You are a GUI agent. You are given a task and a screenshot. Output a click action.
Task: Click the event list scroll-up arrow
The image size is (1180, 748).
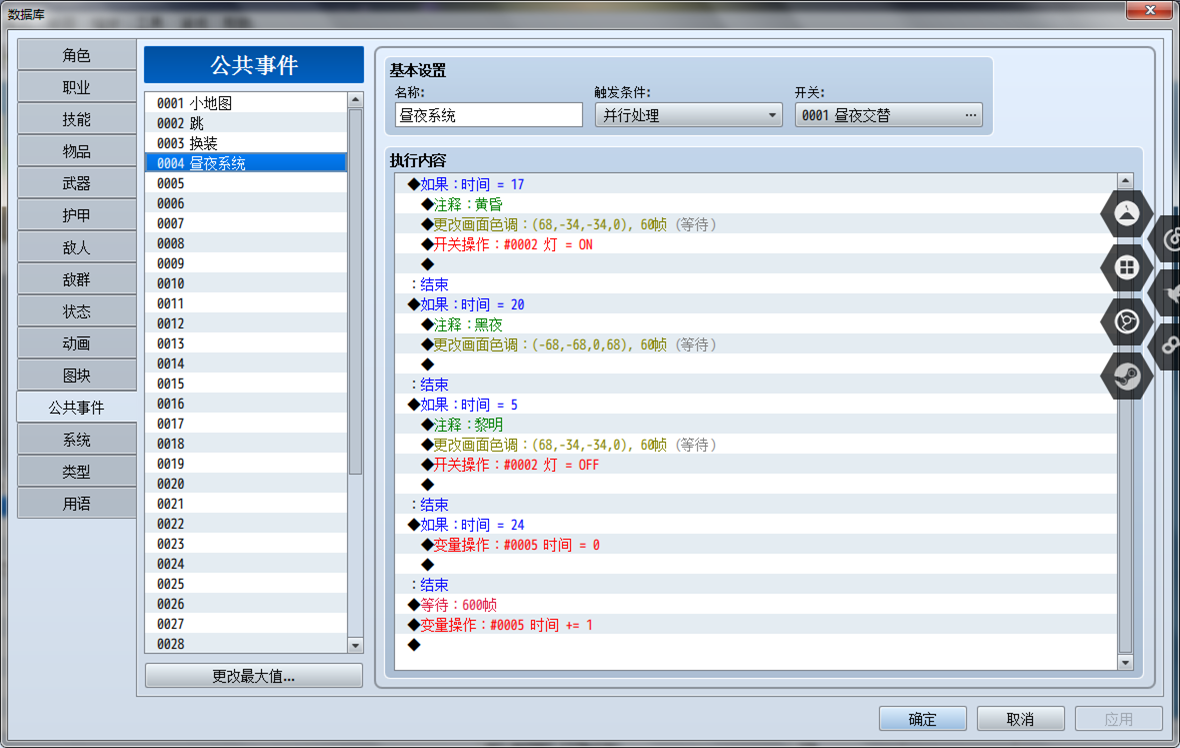click(355, 100)
